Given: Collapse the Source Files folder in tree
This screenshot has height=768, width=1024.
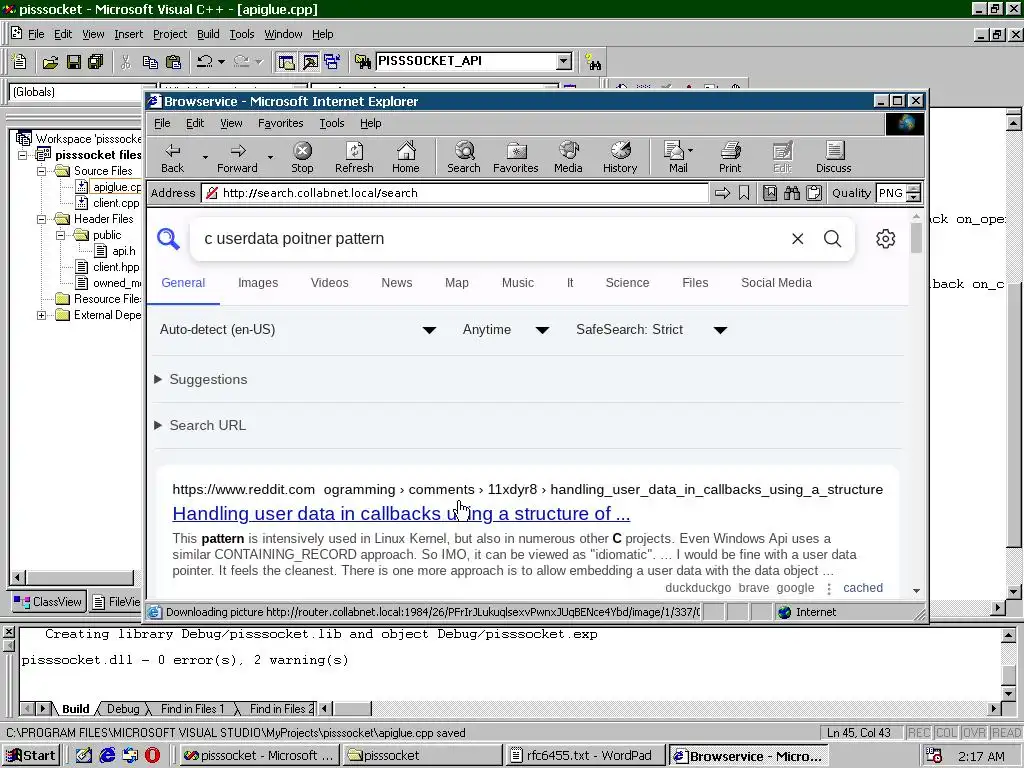Looking at the screenshot, I should (x=42, y=171).
